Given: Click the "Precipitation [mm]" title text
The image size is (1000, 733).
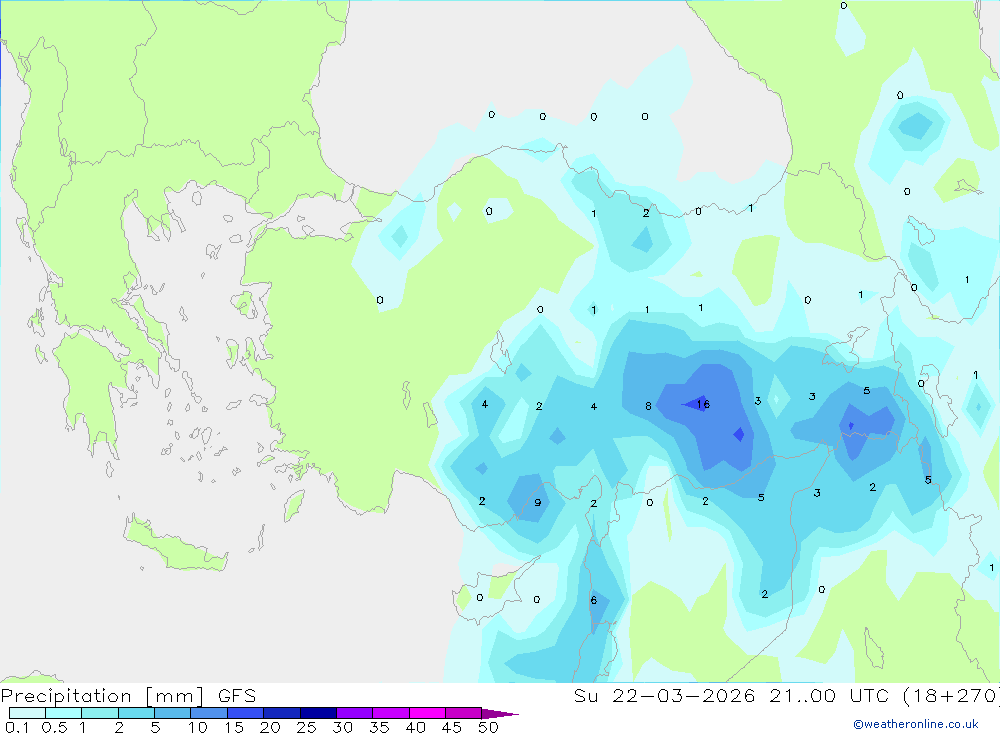Looking at the screenshot, I should (x=103, y=696).
